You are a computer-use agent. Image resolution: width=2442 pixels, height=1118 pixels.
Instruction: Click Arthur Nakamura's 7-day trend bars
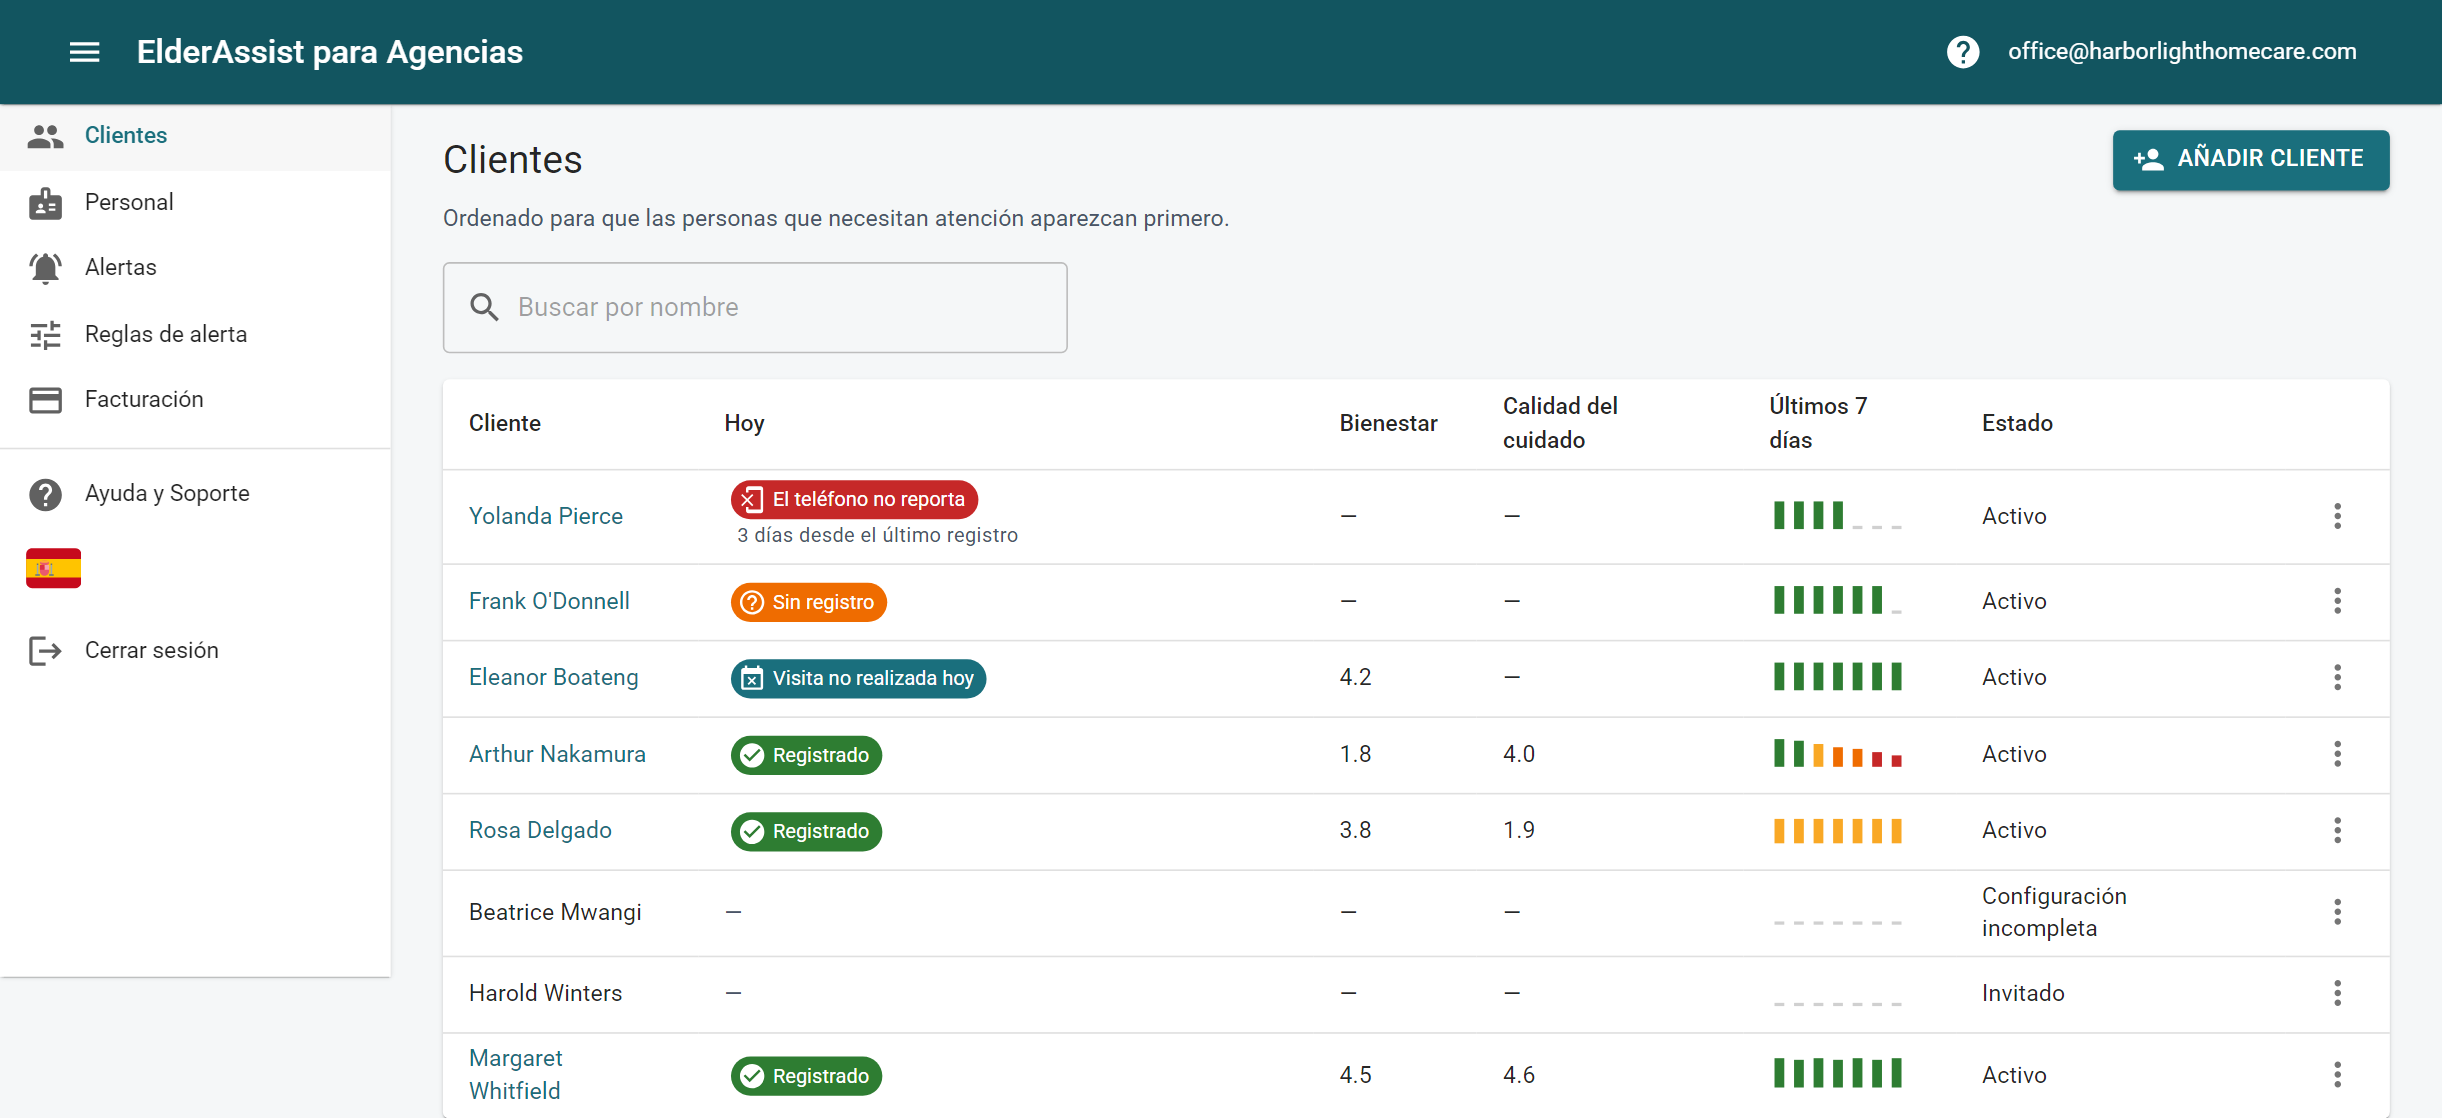point(1837,753)
